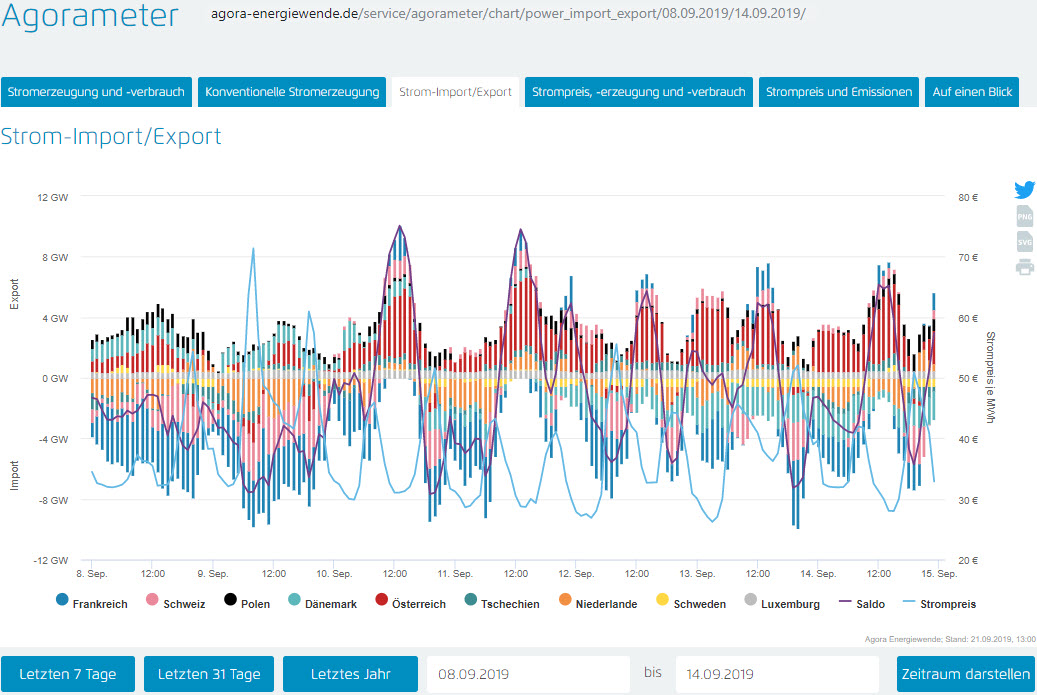Print the chart using printer icon
1037x695 pixels.
tap(1024, 267)
